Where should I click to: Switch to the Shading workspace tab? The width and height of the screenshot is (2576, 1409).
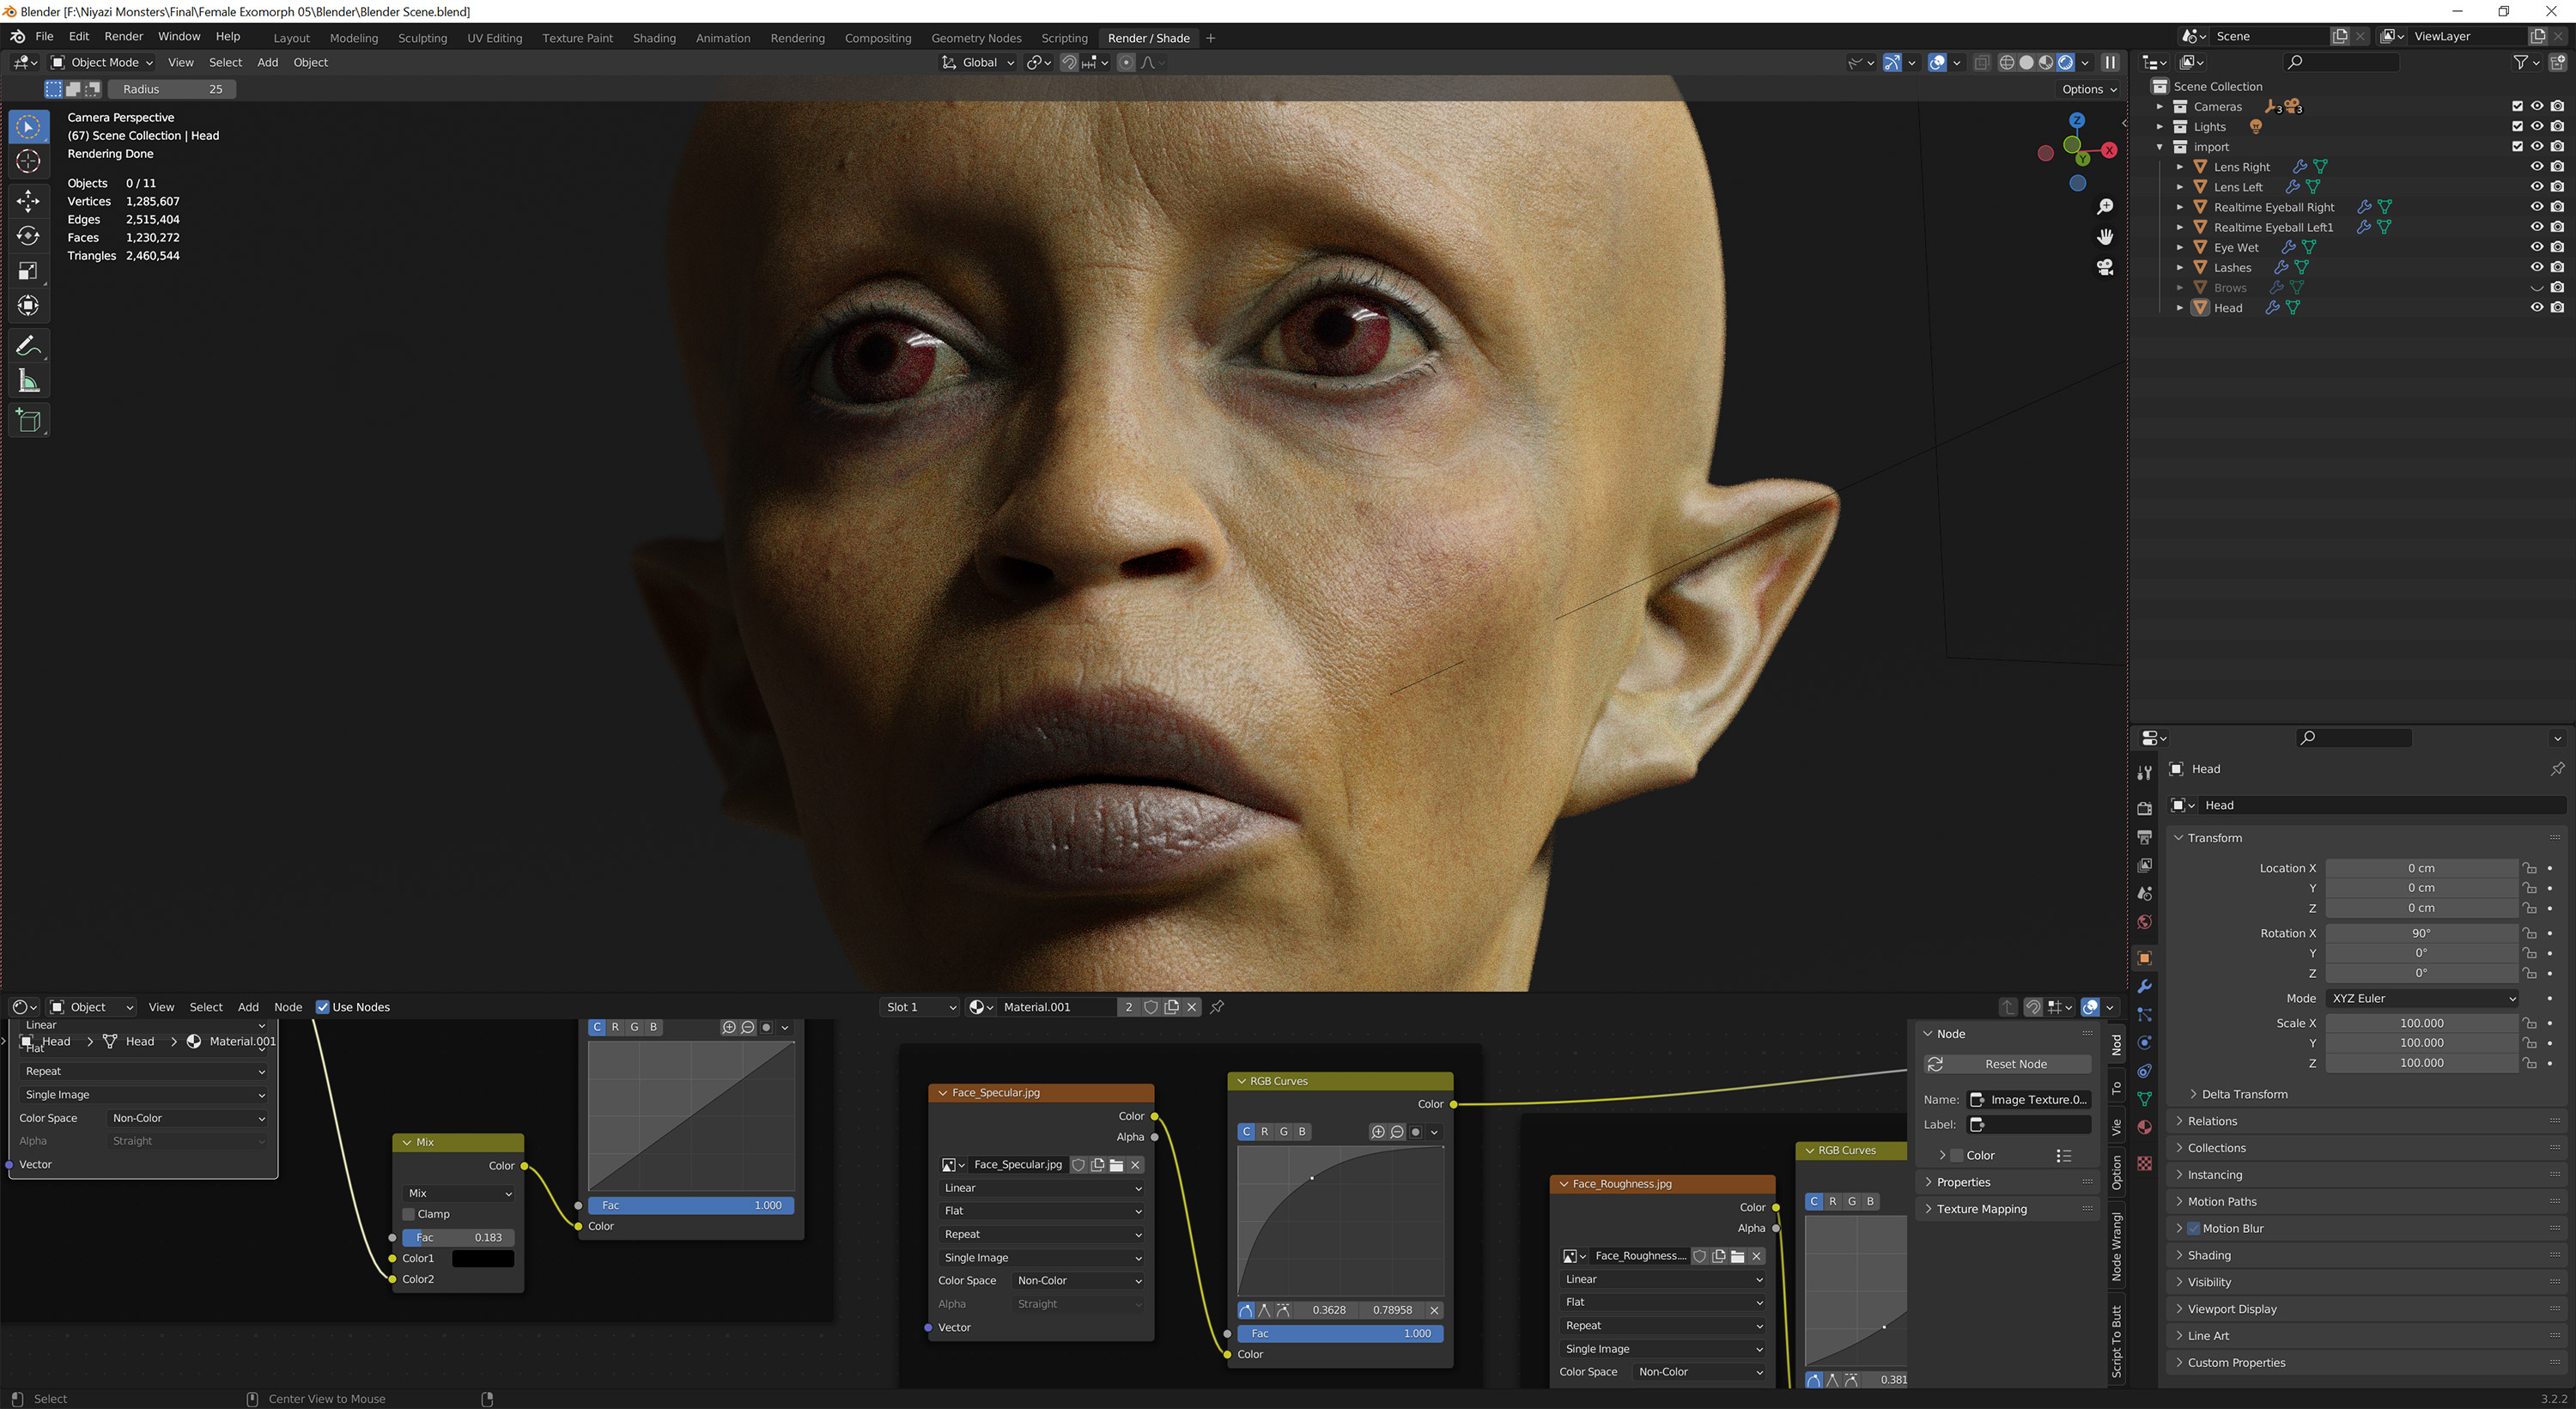[x=654, y=38]
